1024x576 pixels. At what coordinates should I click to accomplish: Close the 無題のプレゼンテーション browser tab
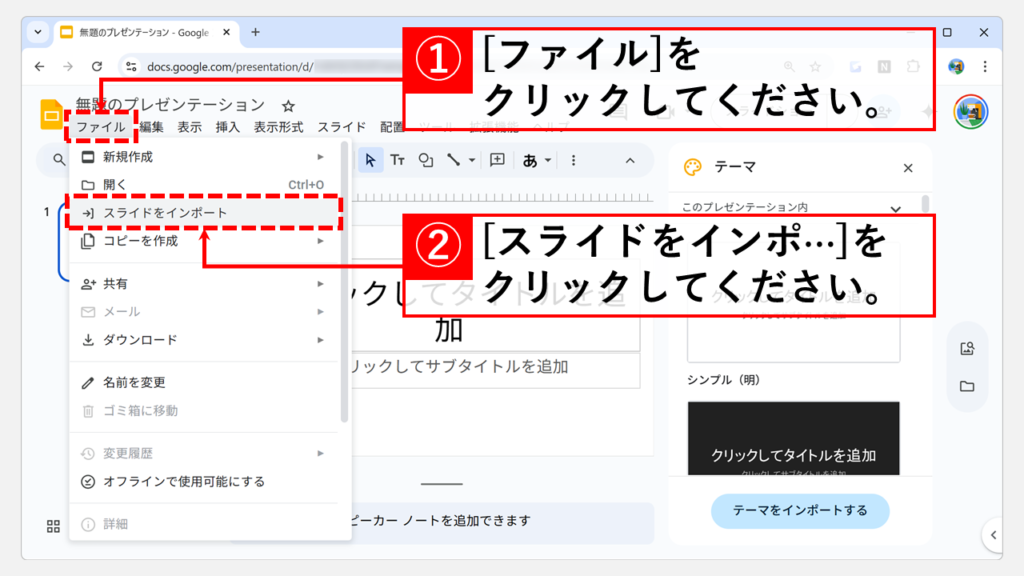227,32
